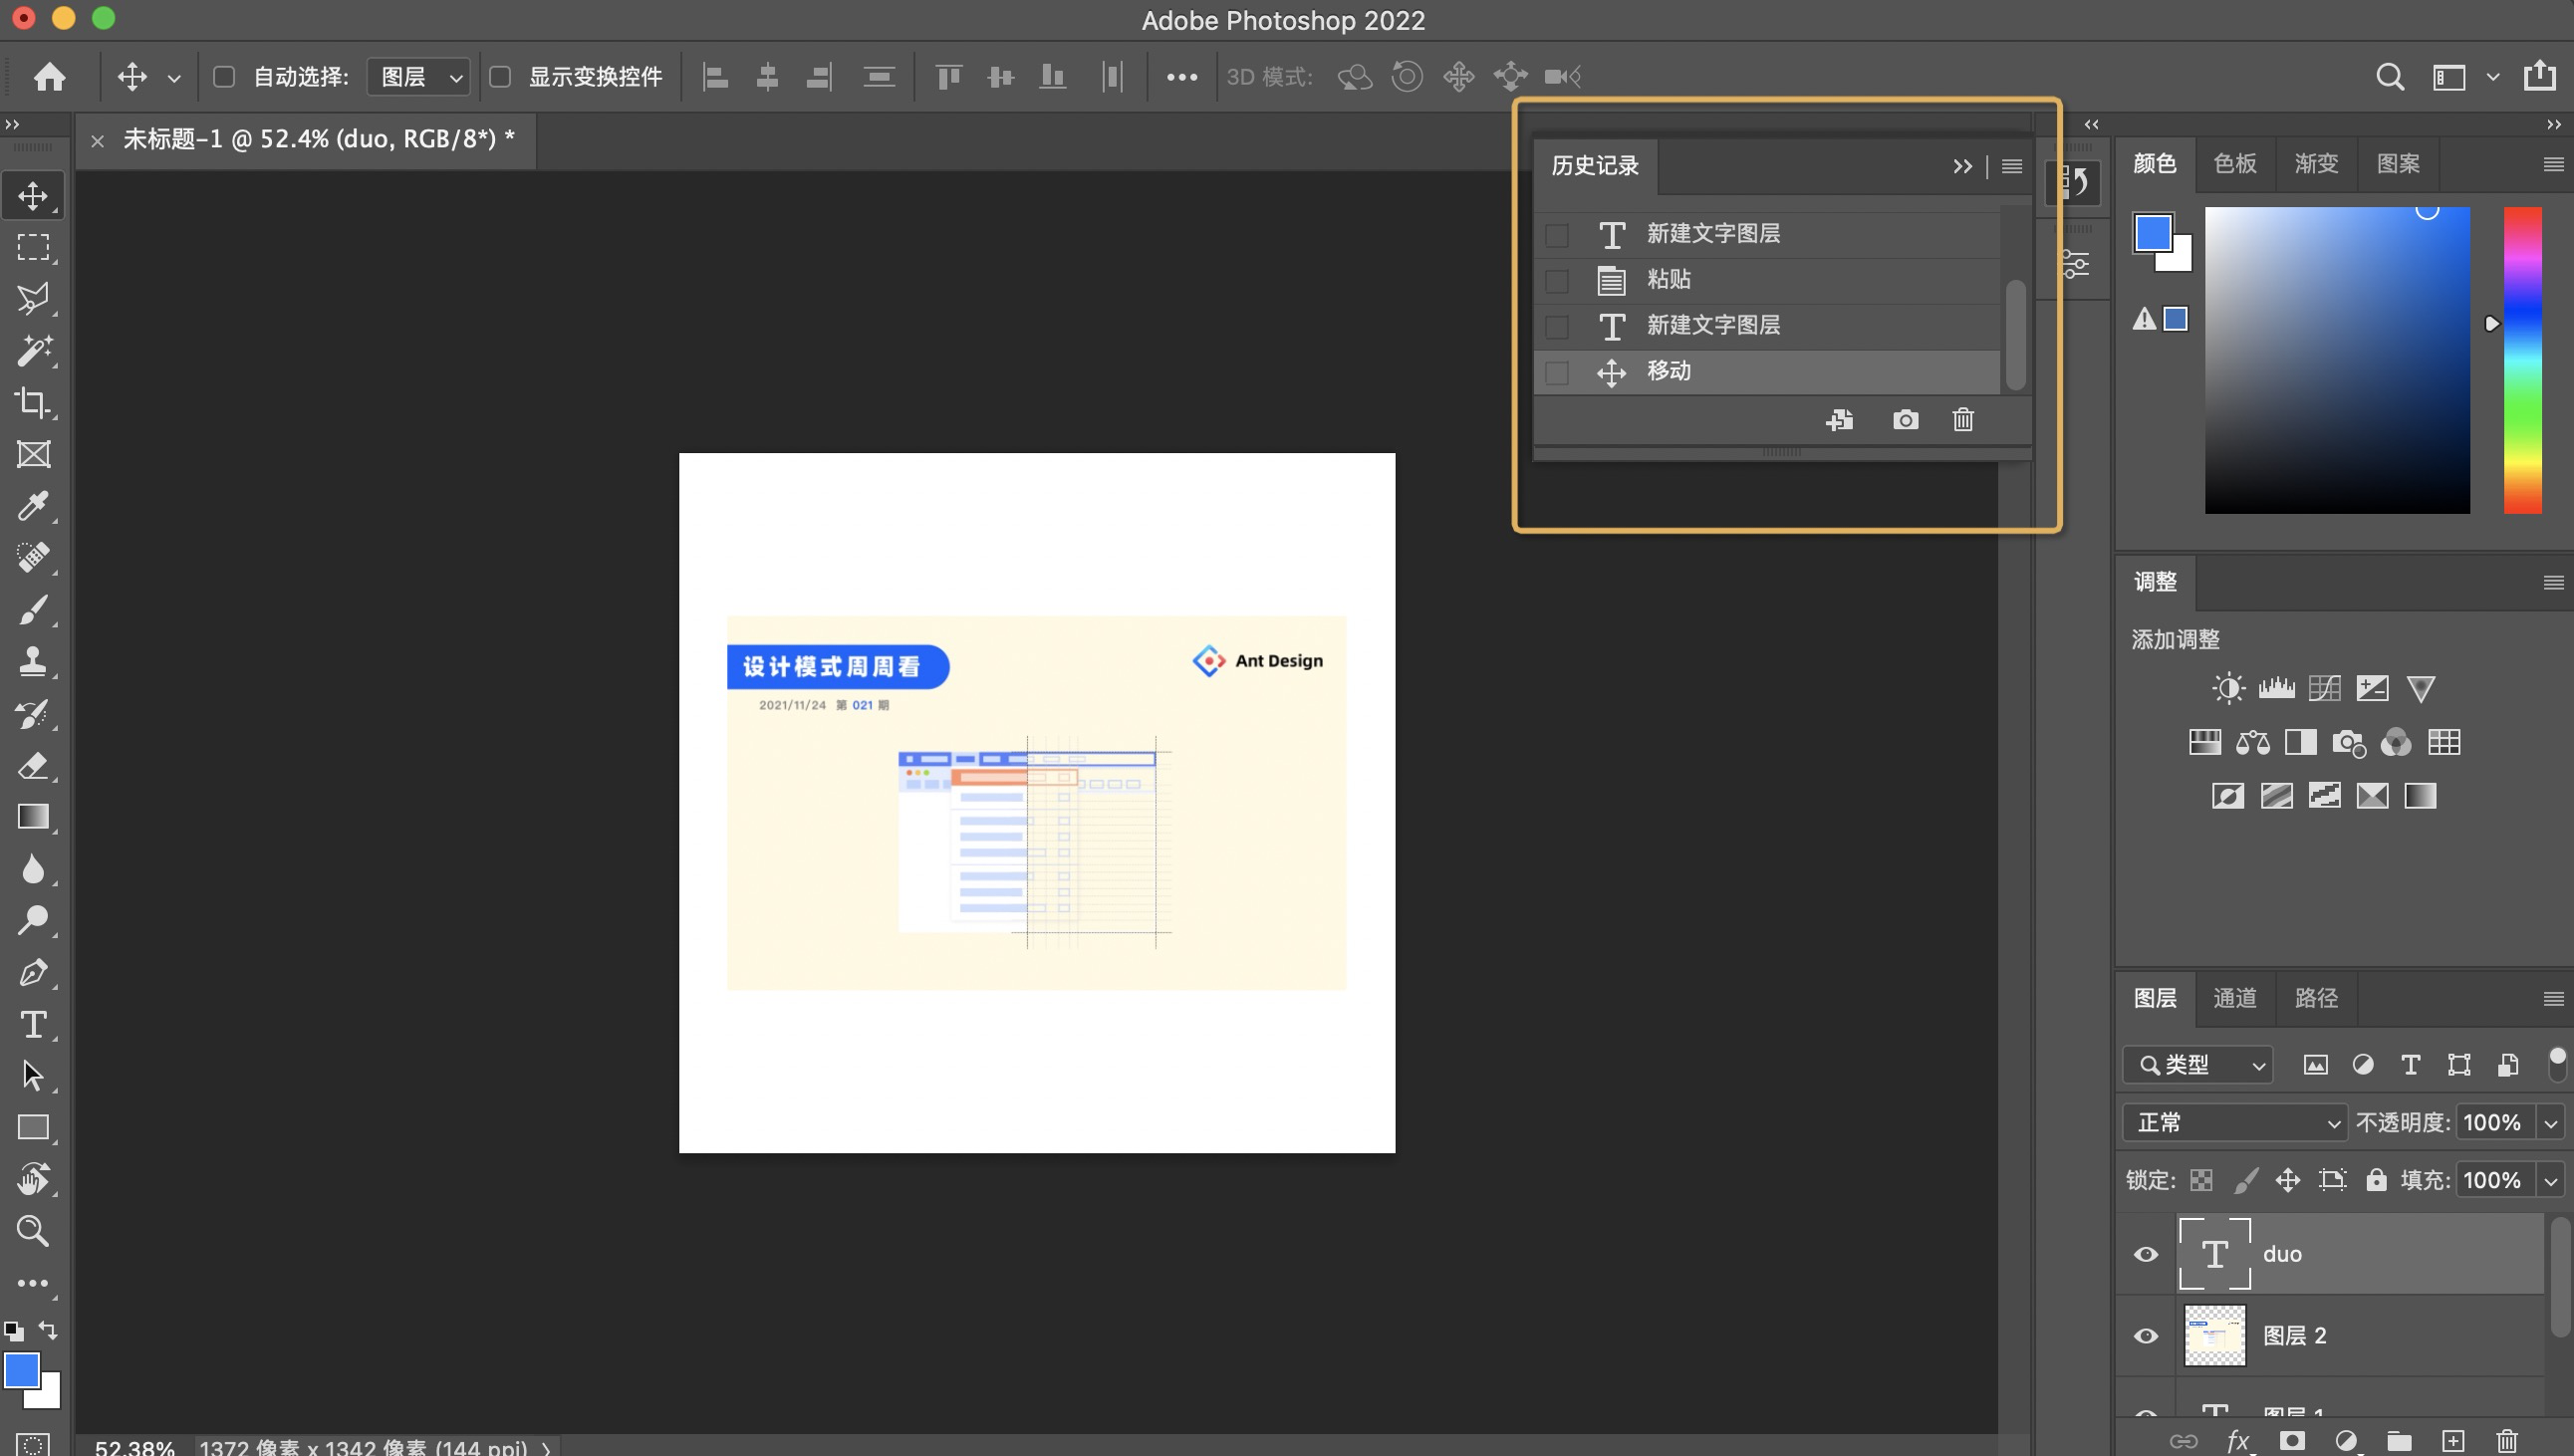Select the Zoom tool
This screenshot has height=1456, width=2574.
click(x=33, y=1231)
